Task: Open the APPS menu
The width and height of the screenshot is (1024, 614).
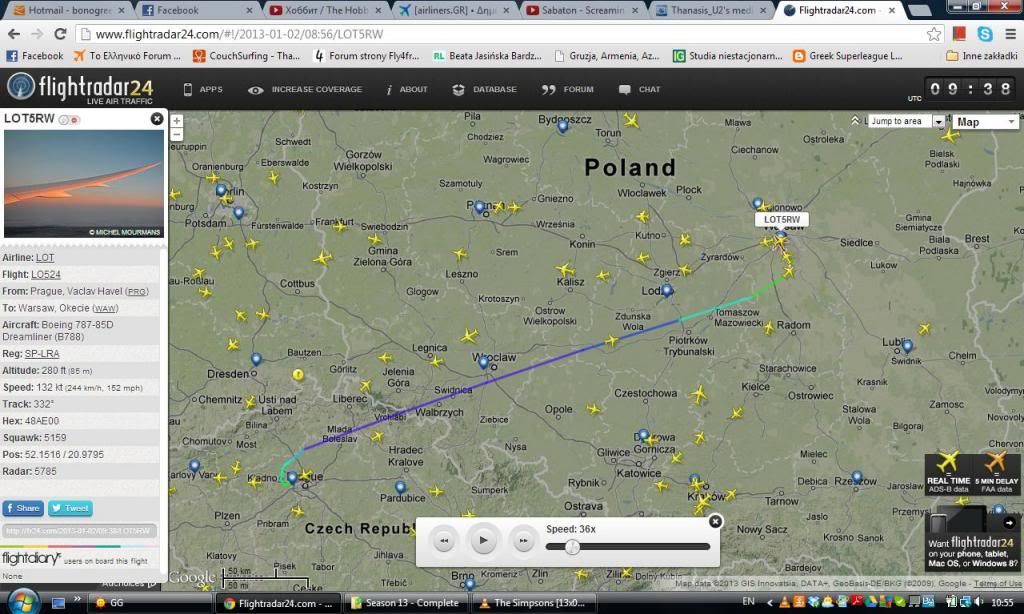Action: click(202, 89)
